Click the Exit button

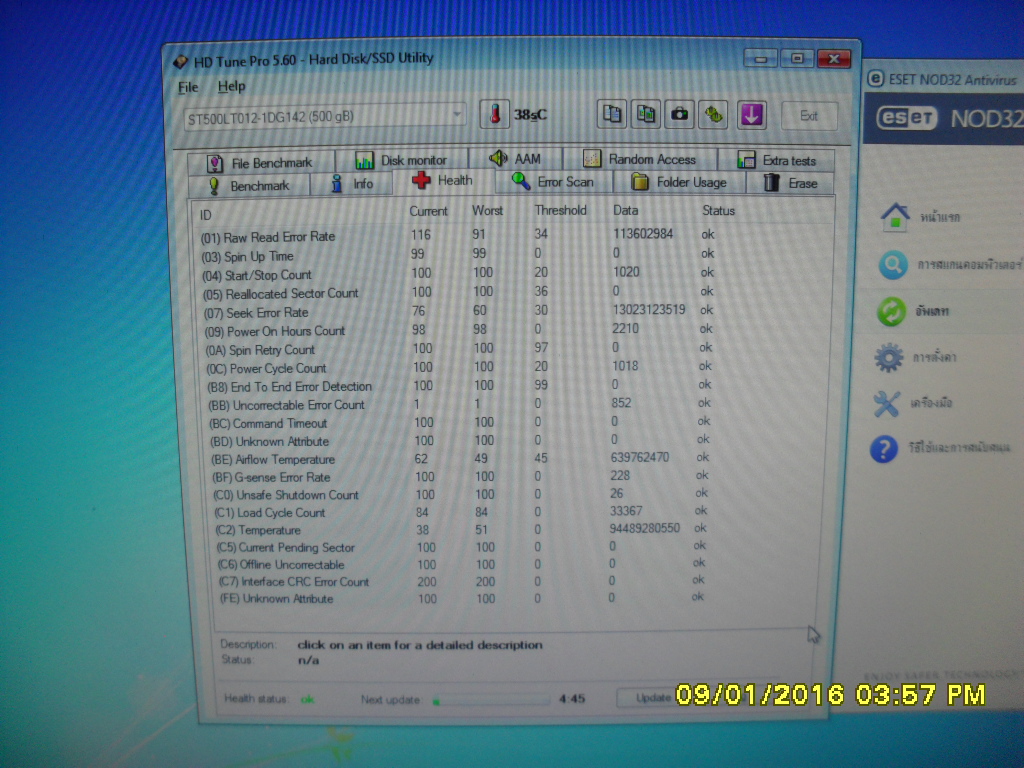tap(808, 116)
